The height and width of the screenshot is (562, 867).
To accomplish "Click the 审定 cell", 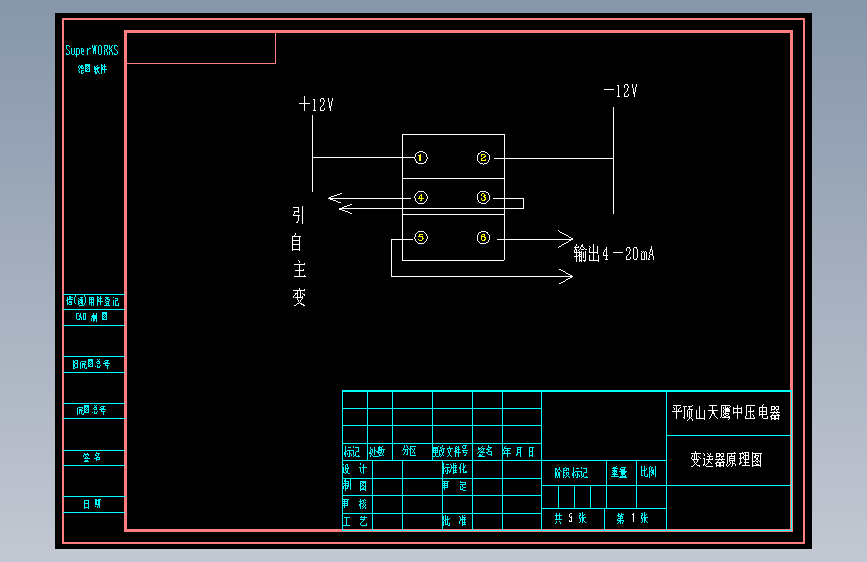I will point(455,486).
